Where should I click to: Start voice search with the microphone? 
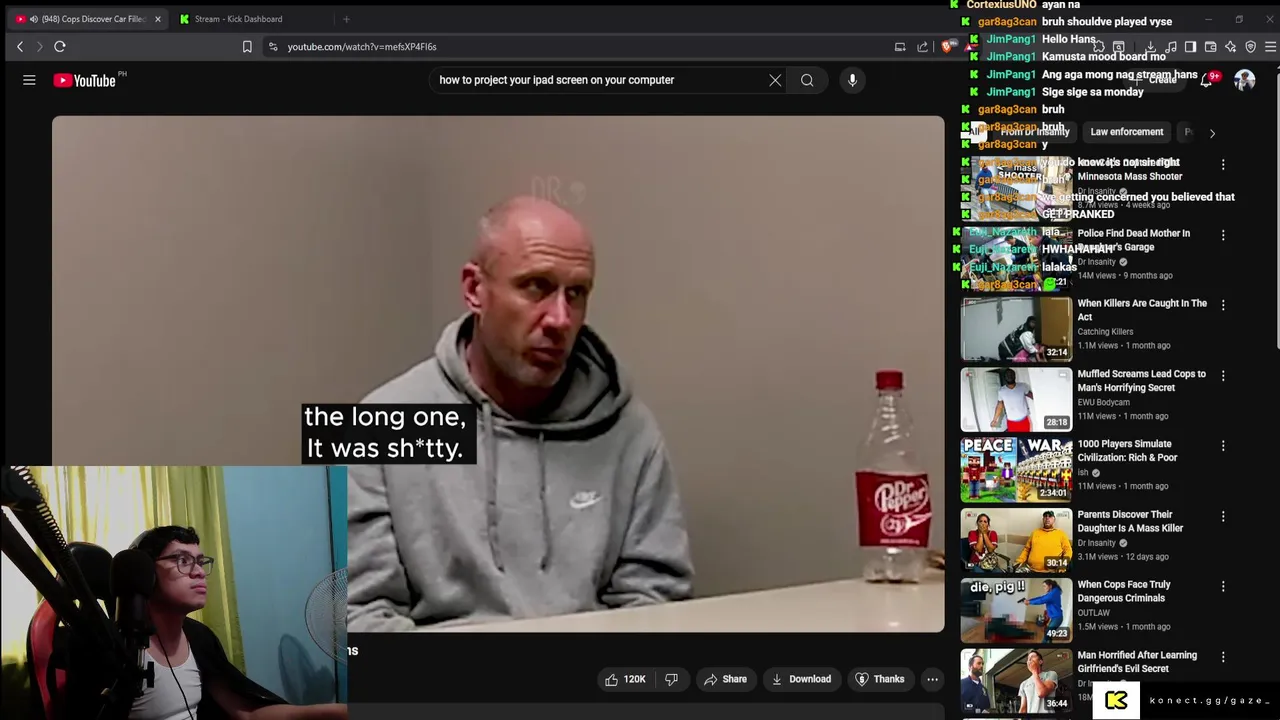(x=852, y=80)
